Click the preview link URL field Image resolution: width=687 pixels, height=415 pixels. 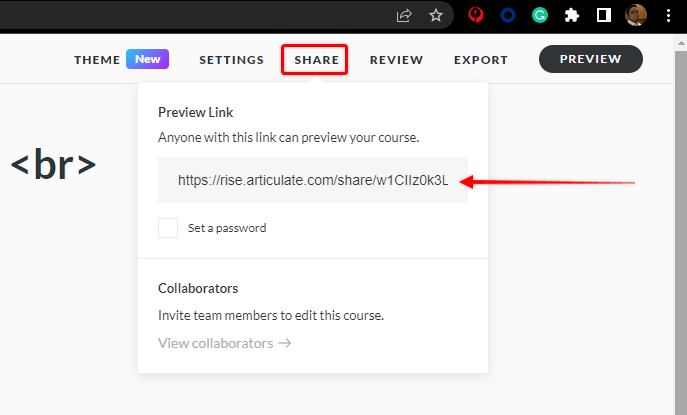312,180
